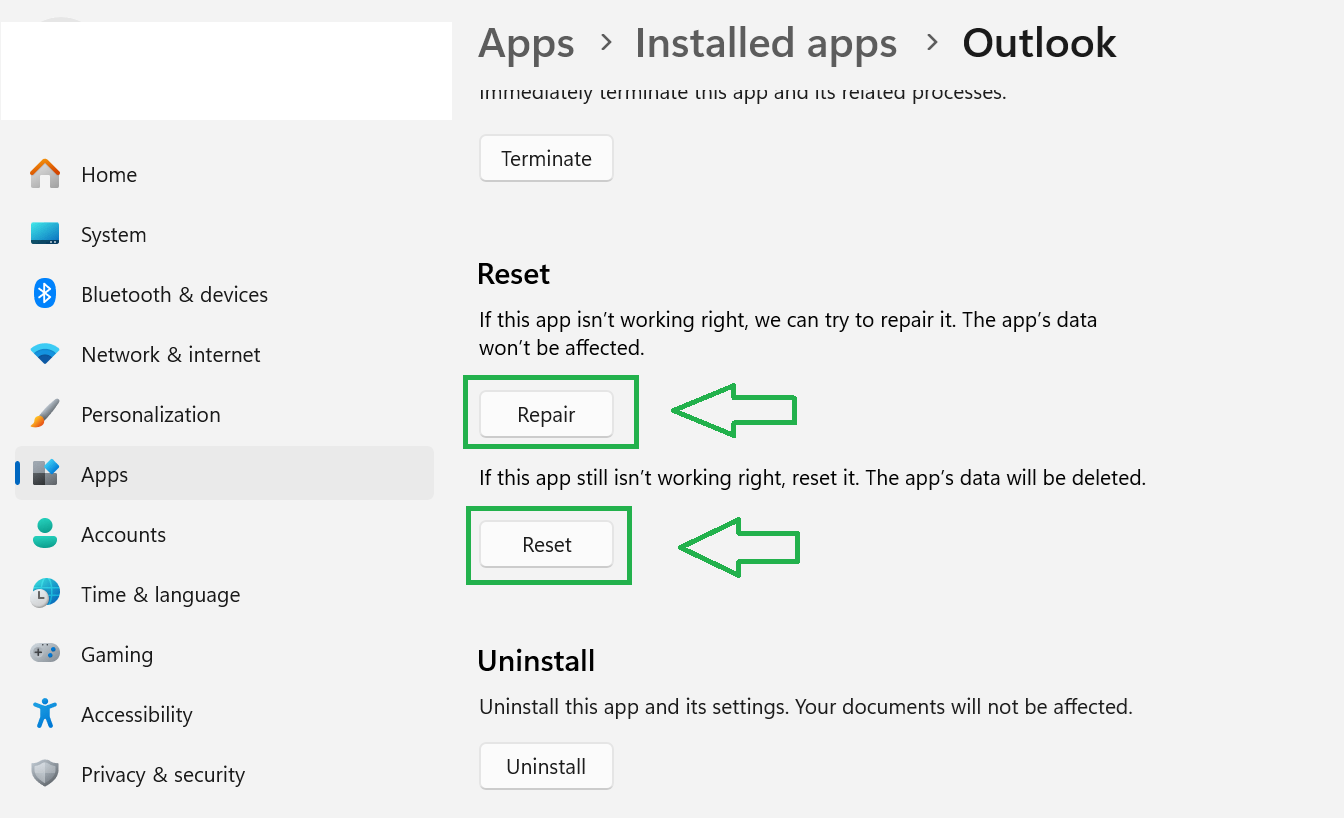Viewport: 1344px width, 818px height.
Task: Click "Your documents will not be affected" text
Action: point(963,706)
